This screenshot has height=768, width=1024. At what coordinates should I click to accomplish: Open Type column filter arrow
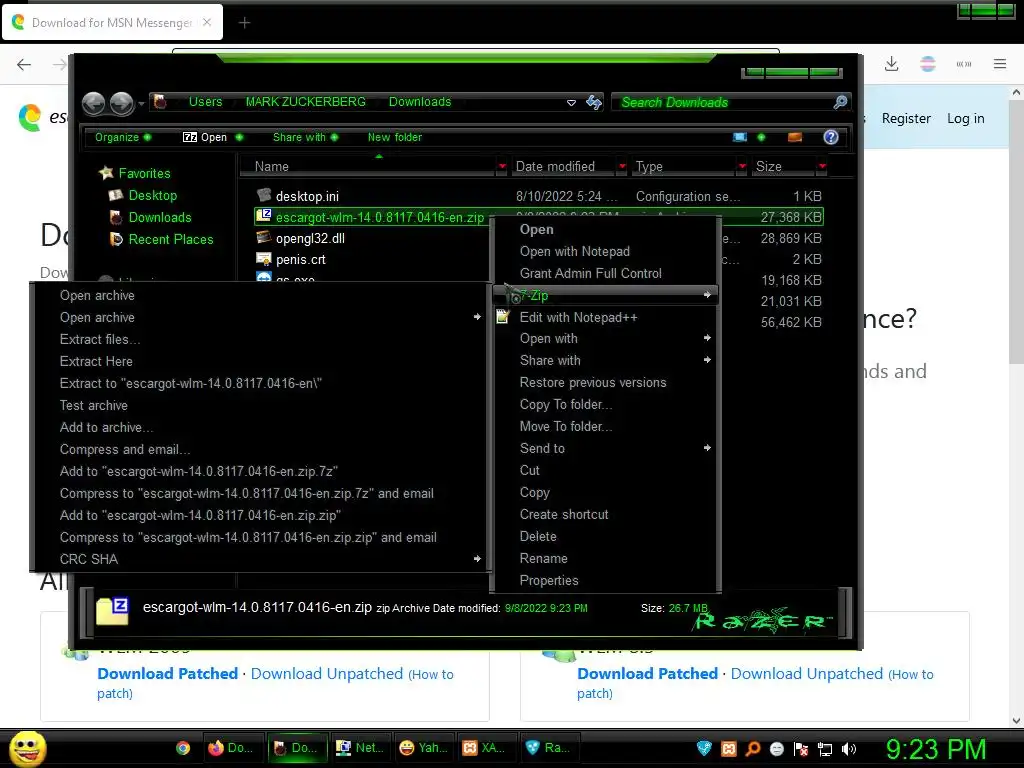pos(742,167)
